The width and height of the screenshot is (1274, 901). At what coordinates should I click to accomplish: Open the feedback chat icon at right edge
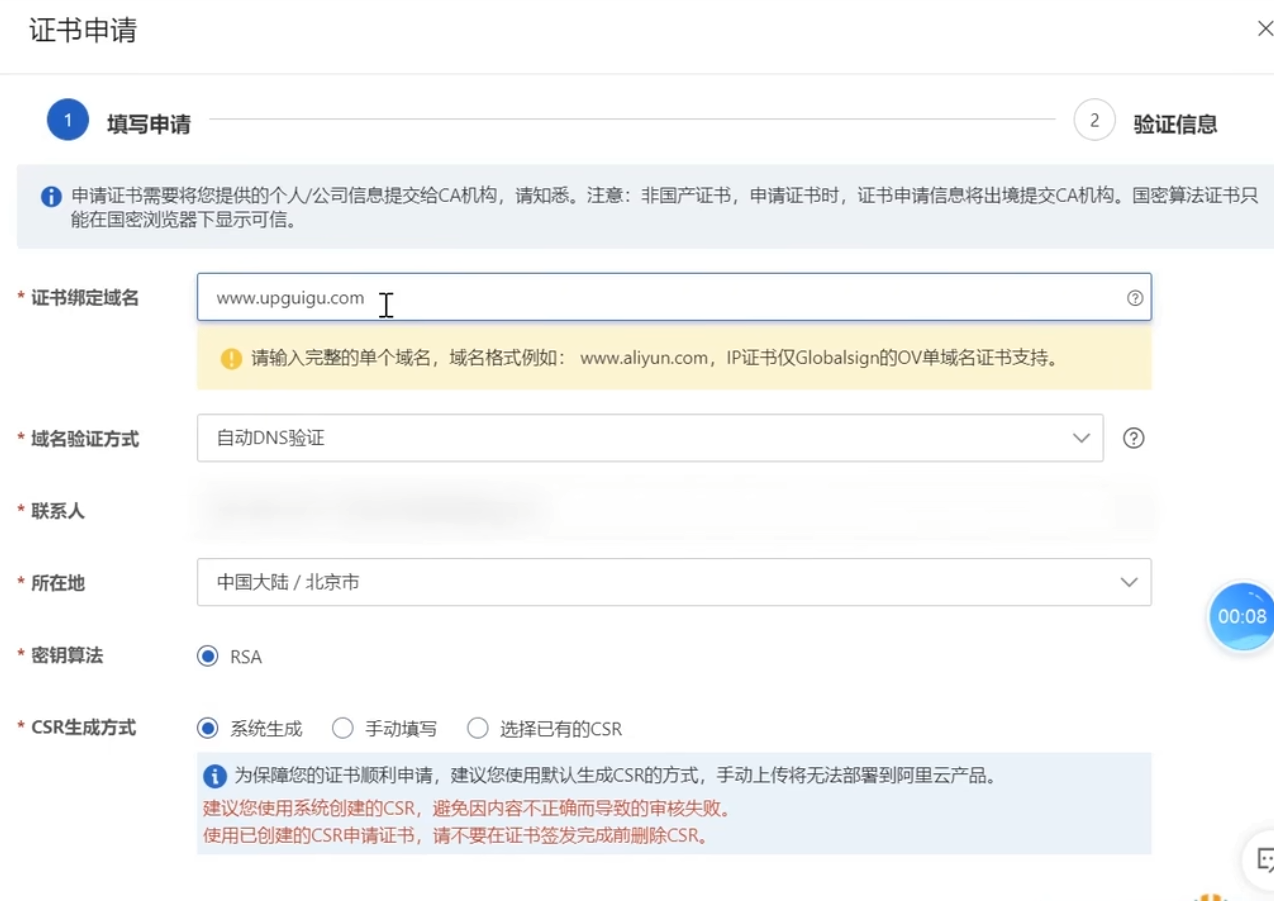point(1263,858)
